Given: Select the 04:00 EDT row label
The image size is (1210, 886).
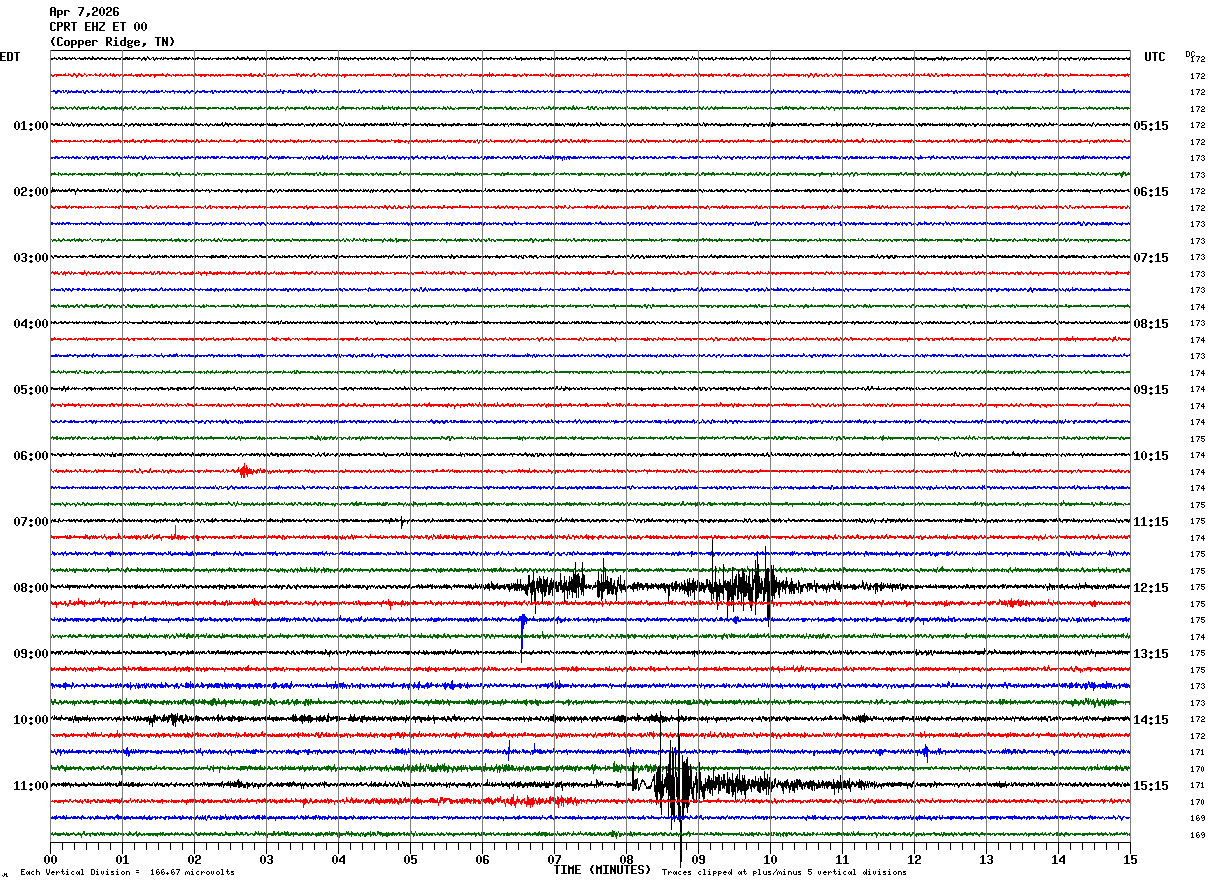Looking at the screenshot, I should click(x=31, y=324).
